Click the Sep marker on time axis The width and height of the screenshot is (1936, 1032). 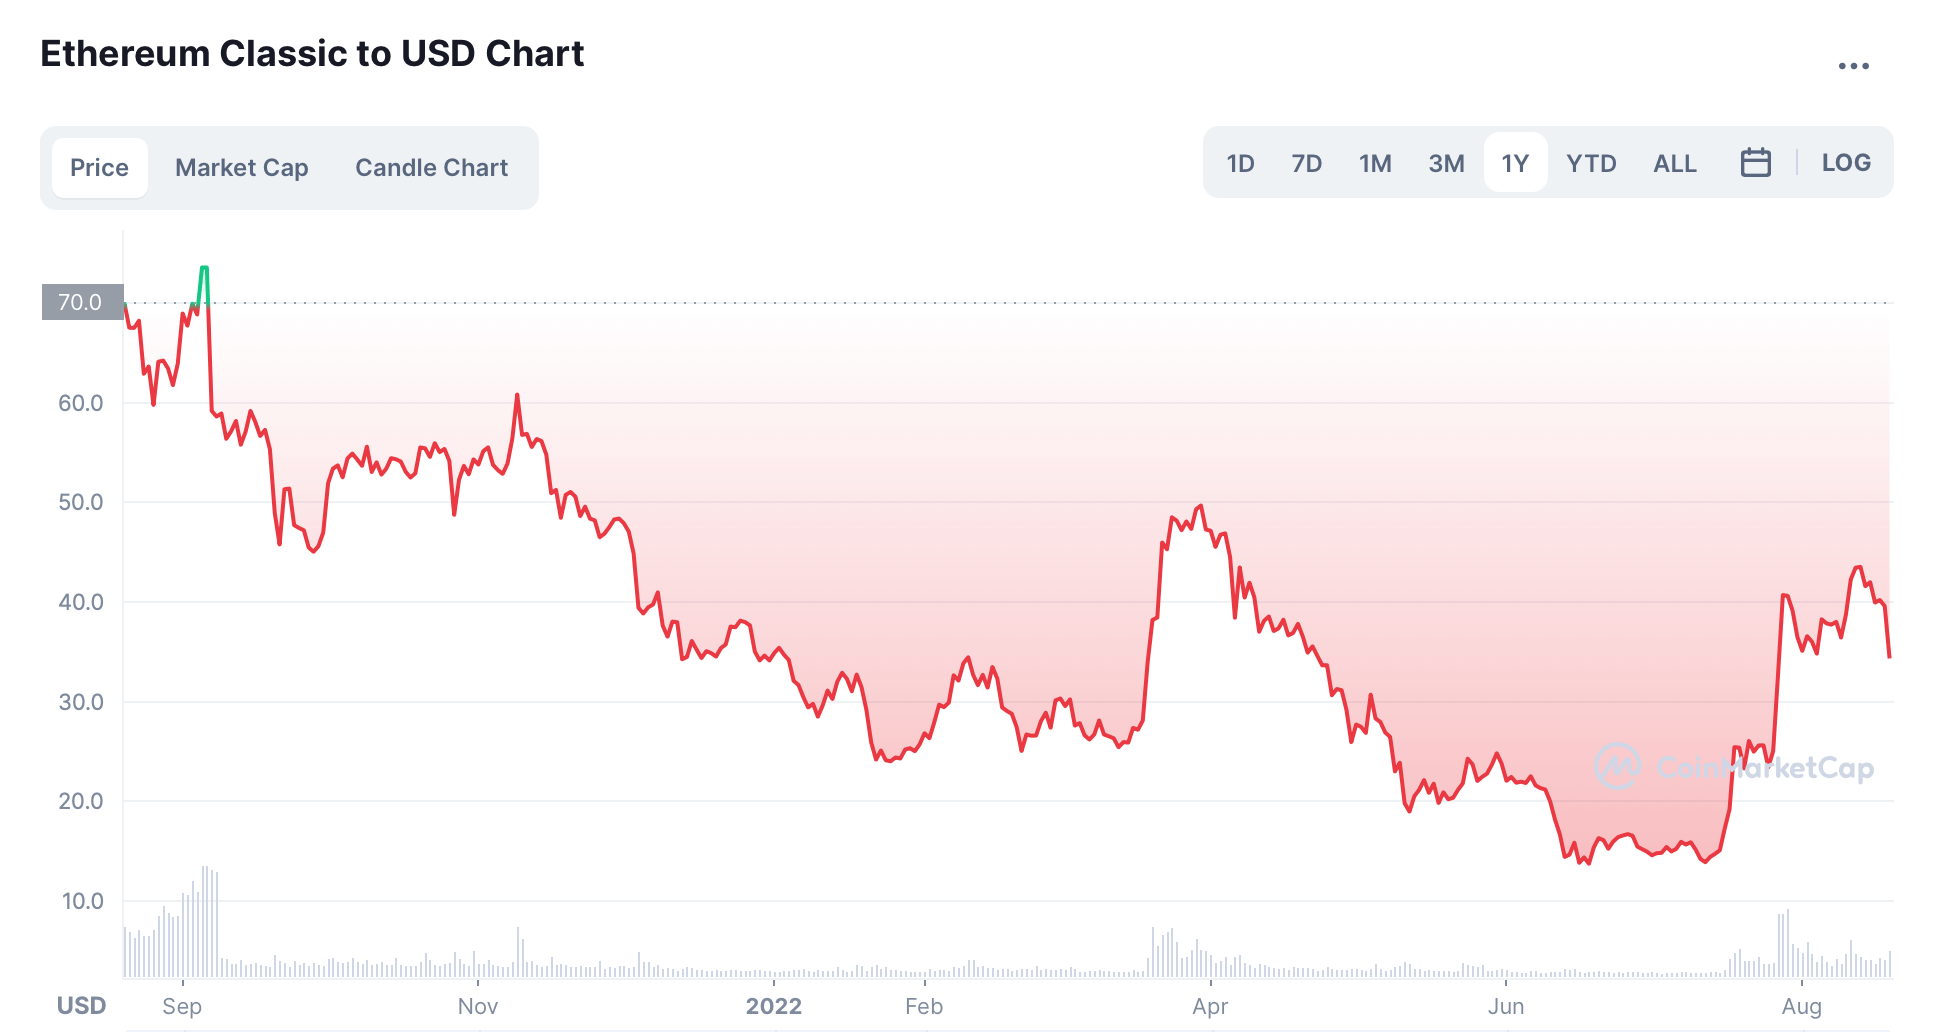tap(182, 1006)
